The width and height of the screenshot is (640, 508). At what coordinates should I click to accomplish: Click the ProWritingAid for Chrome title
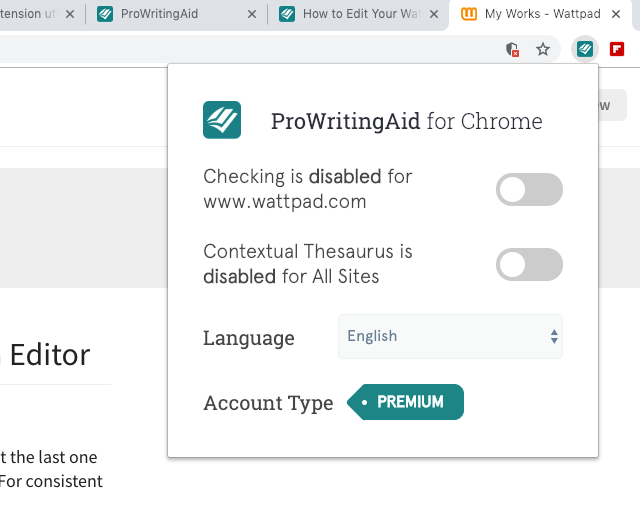pyautogui.click(x=407, y=121)
